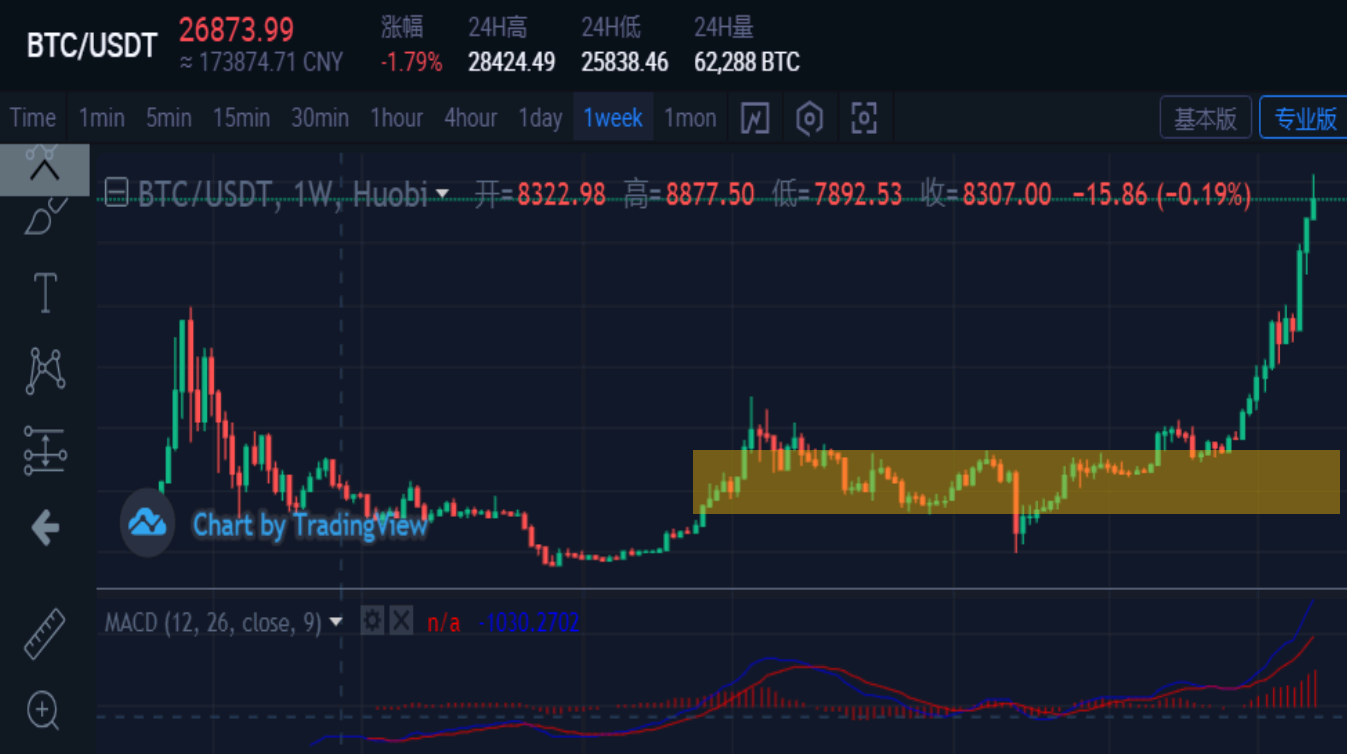This screenshot has width=1347, height=754.
Task: Click the 24H high value 28424.49
Action: [x=511, y=62]
